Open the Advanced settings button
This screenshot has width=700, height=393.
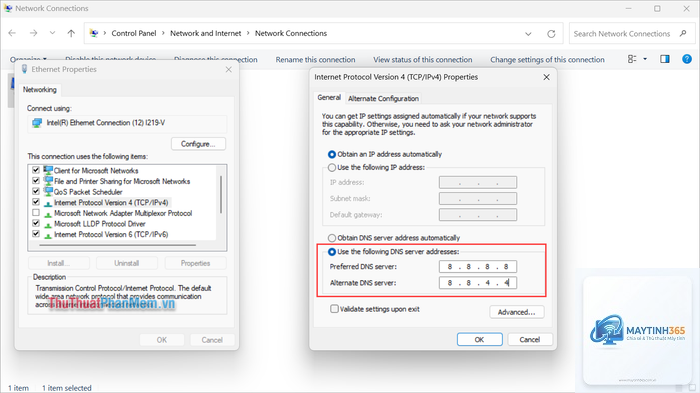[517, 312]
